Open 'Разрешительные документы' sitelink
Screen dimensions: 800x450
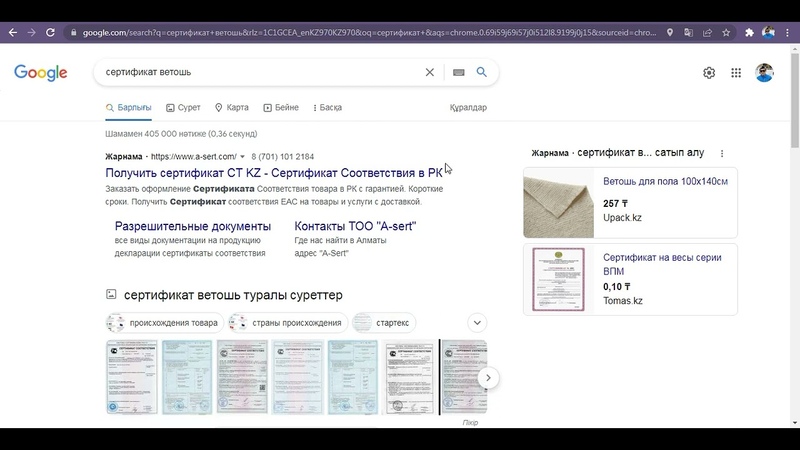tap(193, 226)
